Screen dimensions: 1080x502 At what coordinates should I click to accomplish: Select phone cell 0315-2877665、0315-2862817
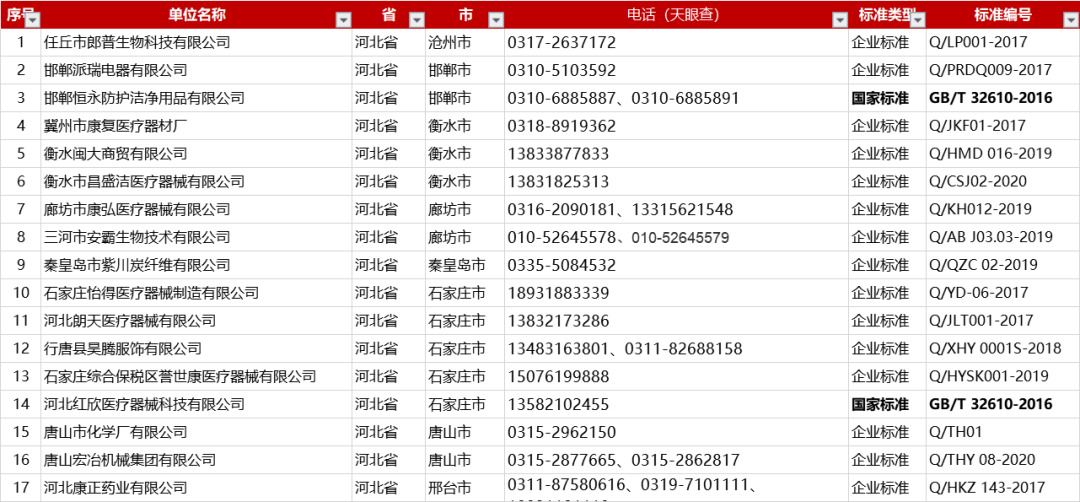pos(676,460)
